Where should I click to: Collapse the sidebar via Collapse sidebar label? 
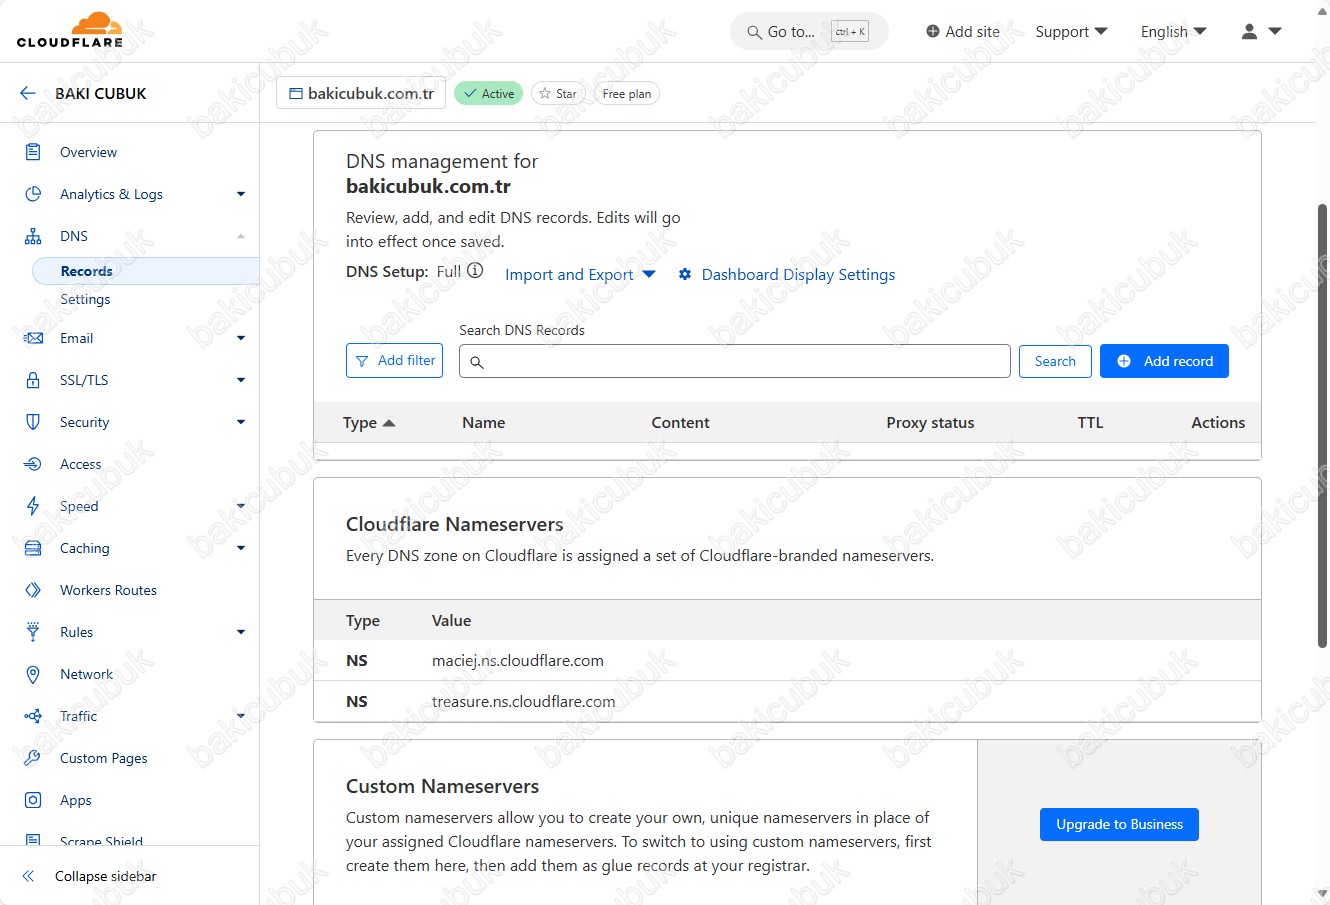coord(106,876)
